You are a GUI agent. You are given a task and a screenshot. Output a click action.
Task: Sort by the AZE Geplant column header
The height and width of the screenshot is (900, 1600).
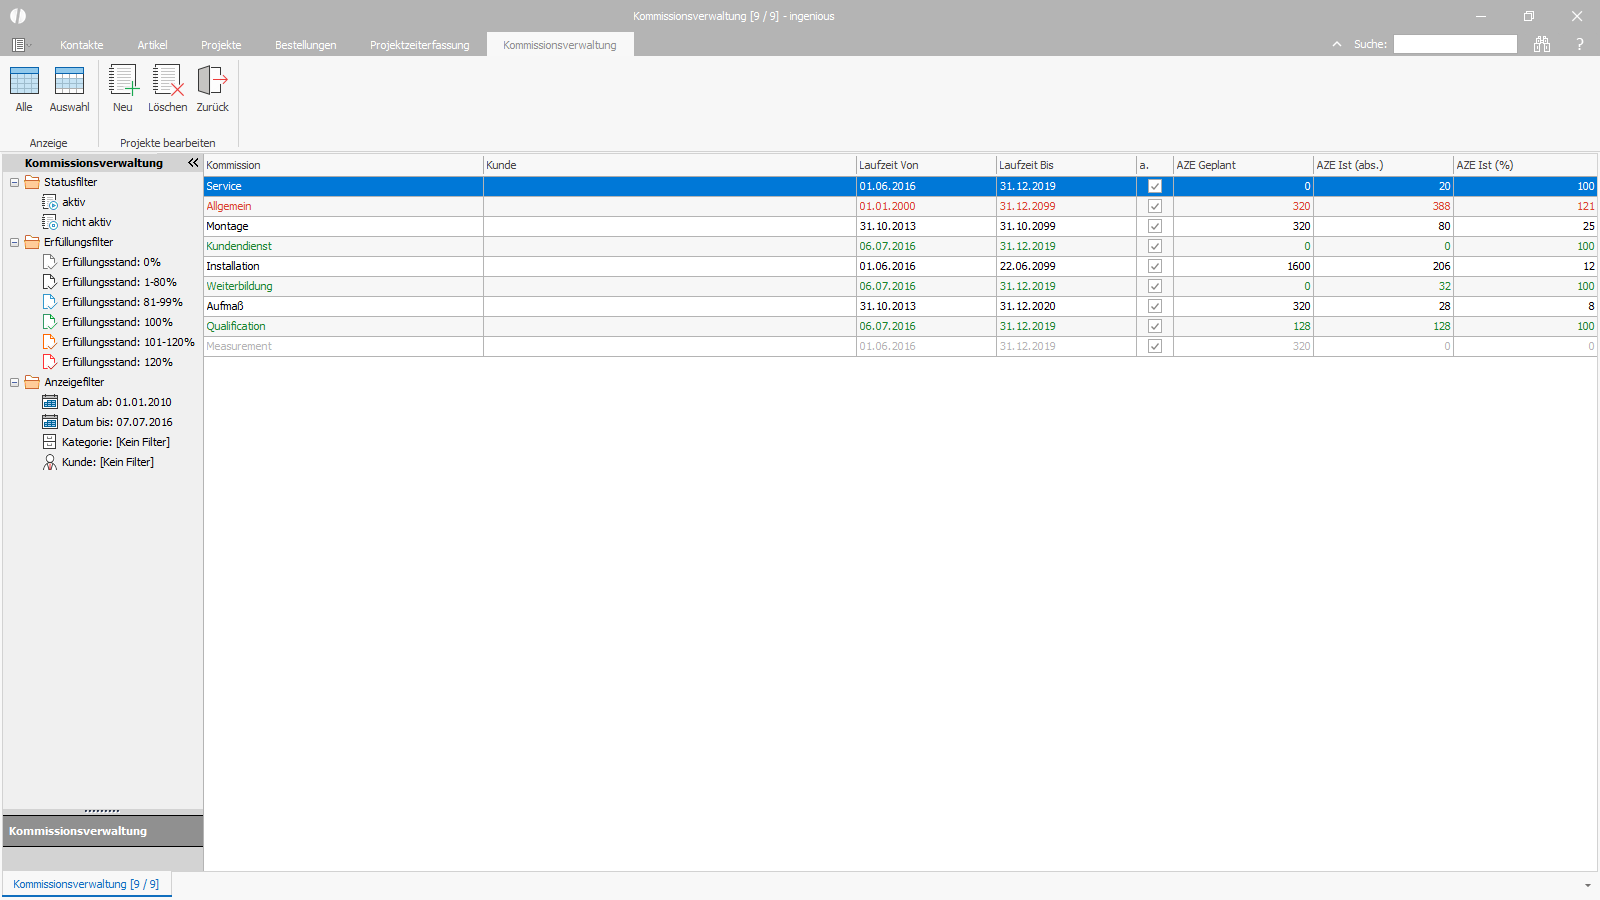click(x=1243, y=165)
